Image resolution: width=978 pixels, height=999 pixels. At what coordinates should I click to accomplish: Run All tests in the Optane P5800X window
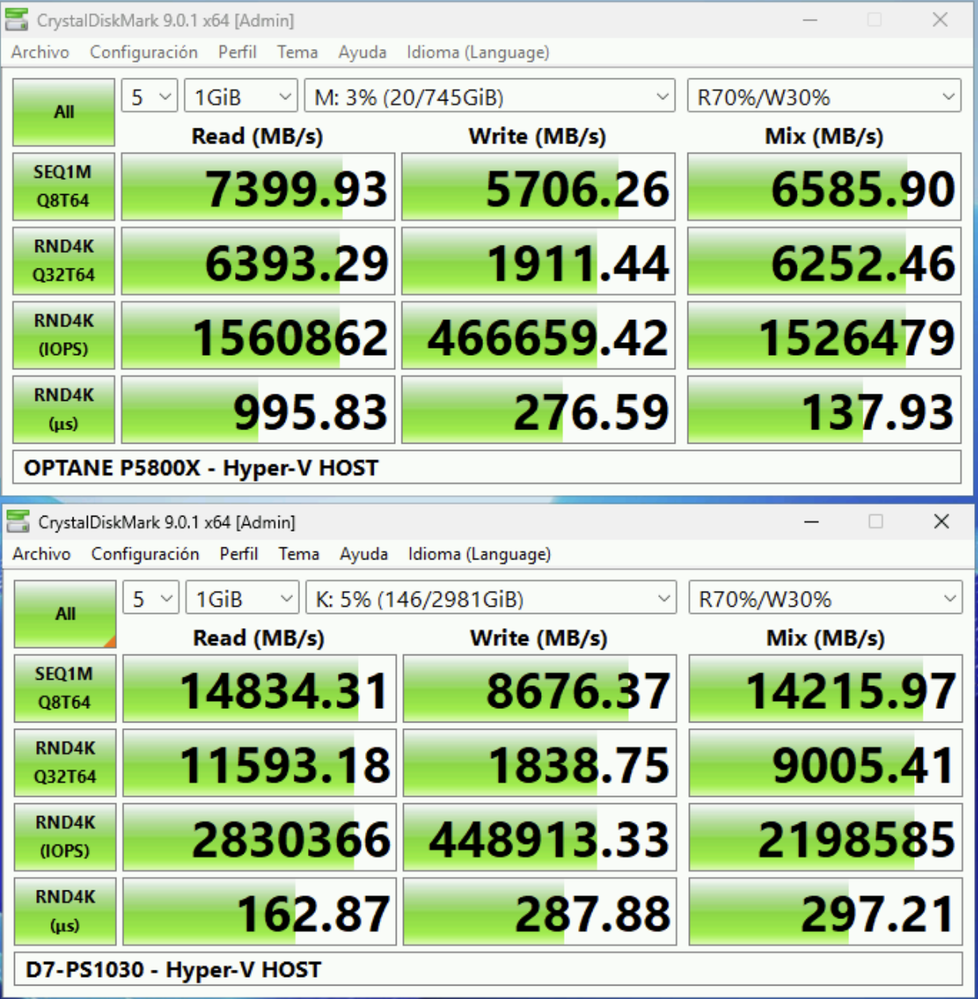point(64,112)
